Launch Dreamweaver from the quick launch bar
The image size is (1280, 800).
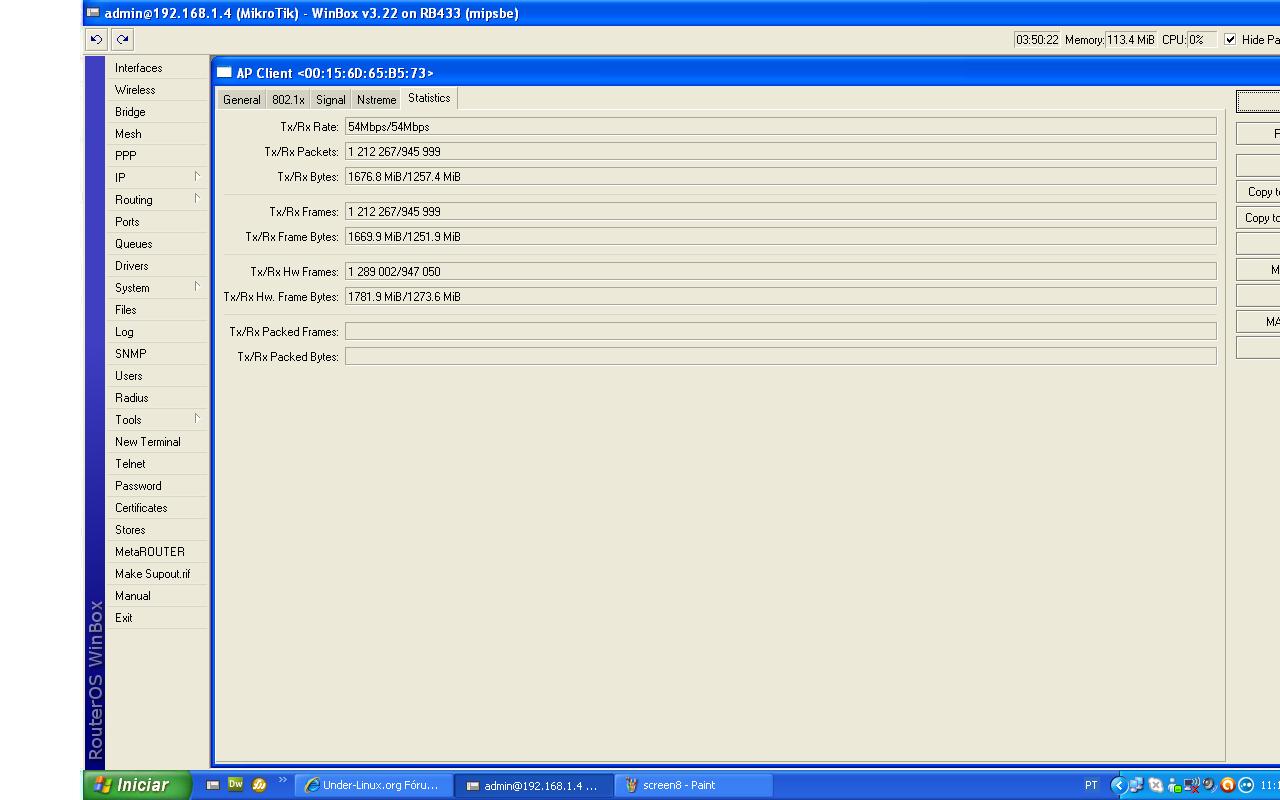tap(236, 784)
